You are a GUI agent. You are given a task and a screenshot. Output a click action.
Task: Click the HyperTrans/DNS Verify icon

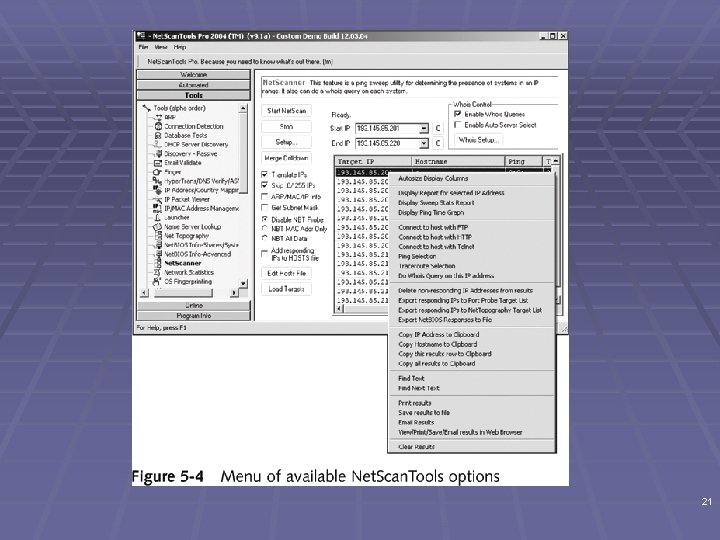tap(158, 181)
